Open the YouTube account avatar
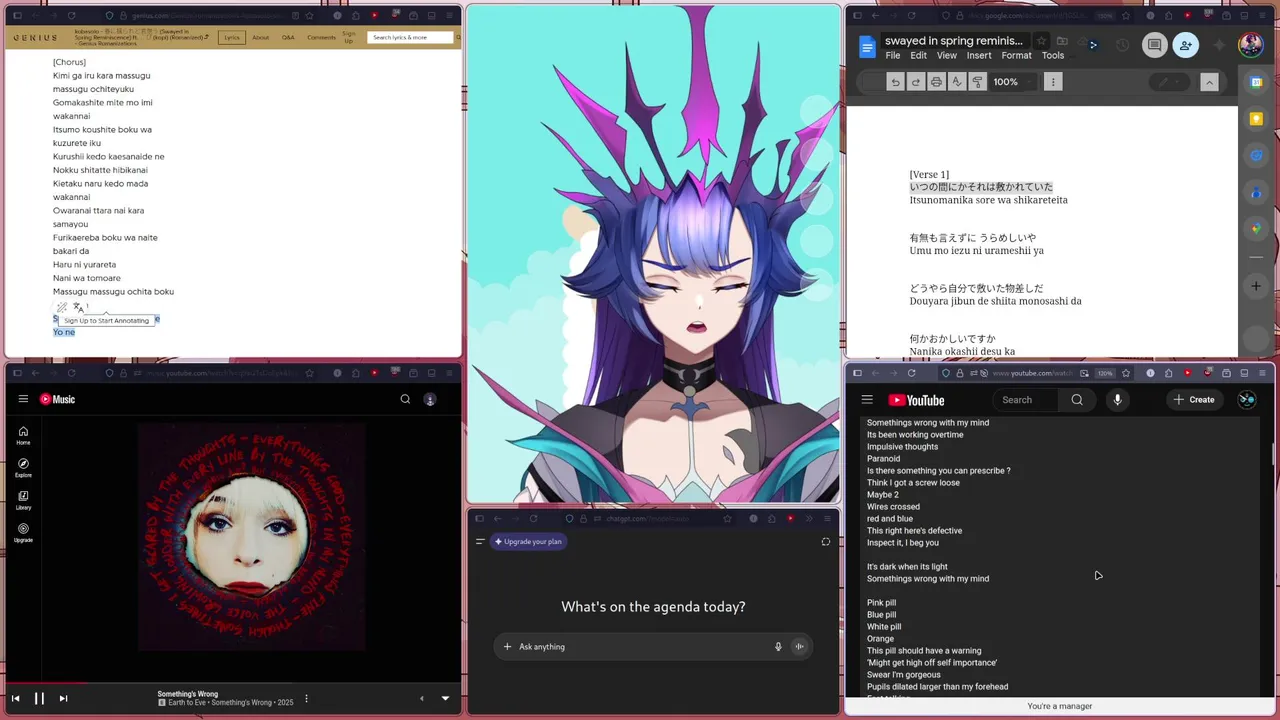Viewport: 1280px width, 720px height. (1247, 399)
